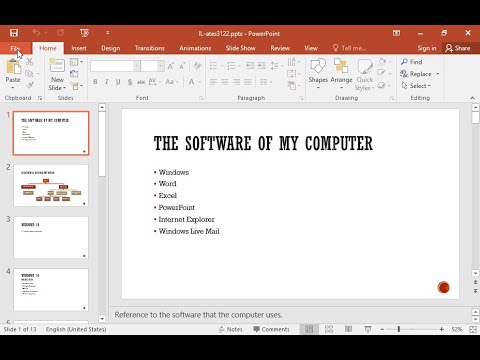Screen dimensions: 480x360
Task: Click the New Slide icon
Action: pyautogui.click(x=57, y=66)
